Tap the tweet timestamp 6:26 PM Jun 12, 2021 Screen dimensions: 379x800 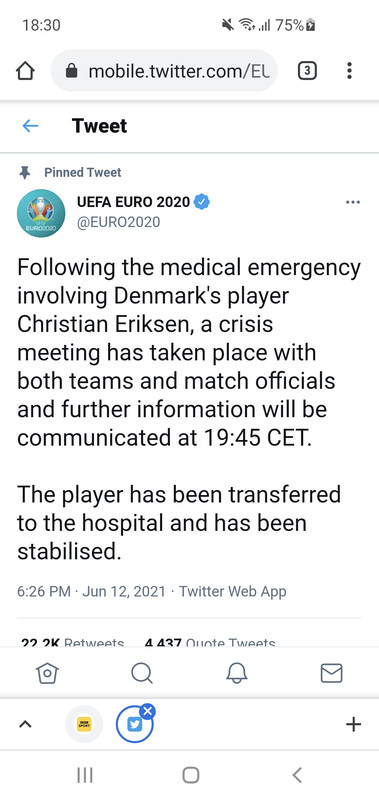pyautogui.click(x=91, y=591)
